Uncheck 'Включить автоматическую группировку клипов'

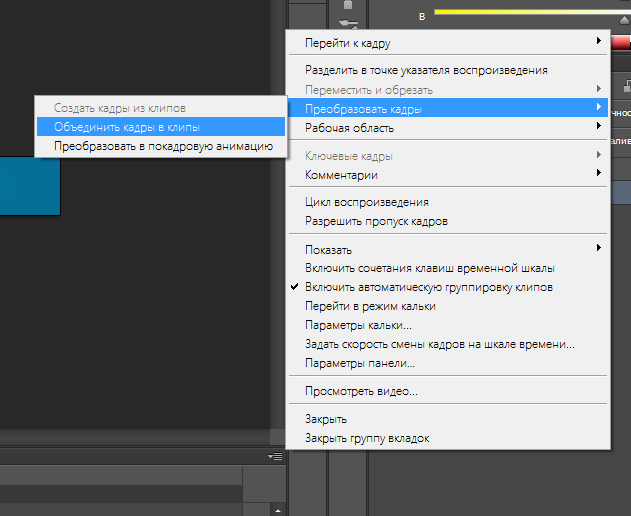[448, 287]
